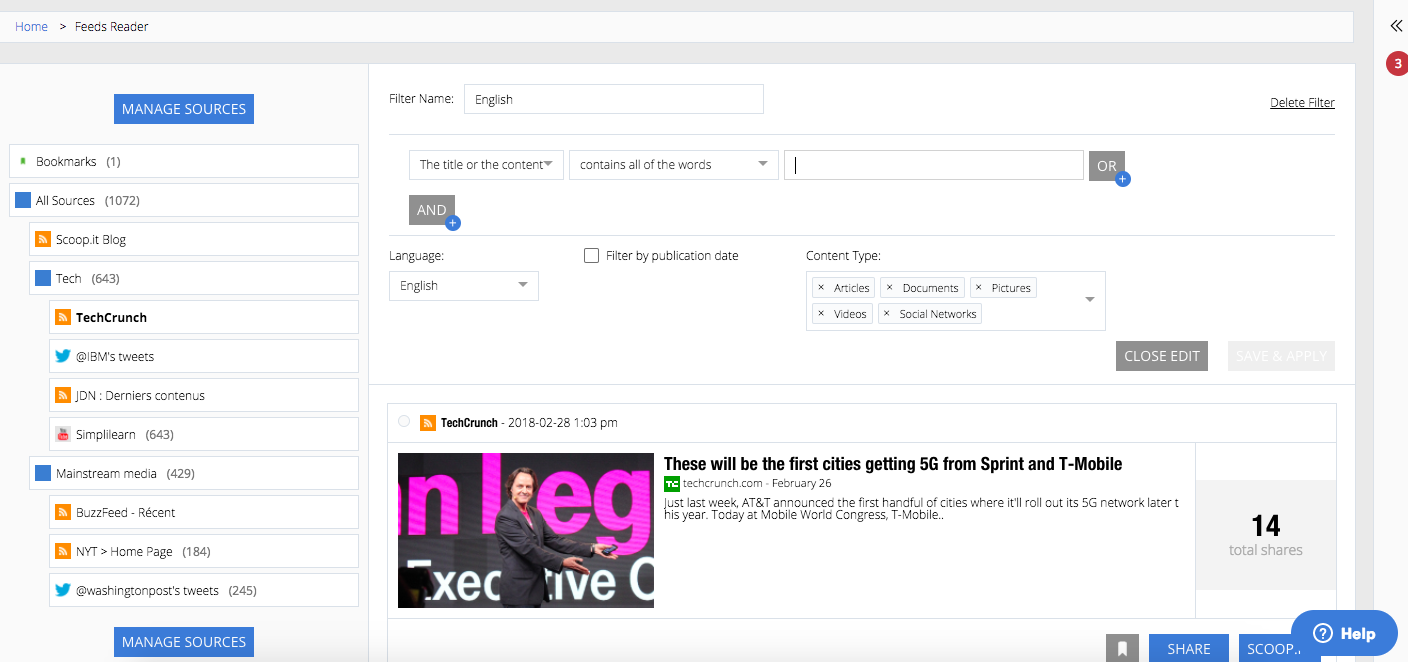Image resolution: width=1408 pixels, height=662 pixels.
Task: Click the Twitter icon beside @washingtonpost's tweets
Action: tap(63, 591)
